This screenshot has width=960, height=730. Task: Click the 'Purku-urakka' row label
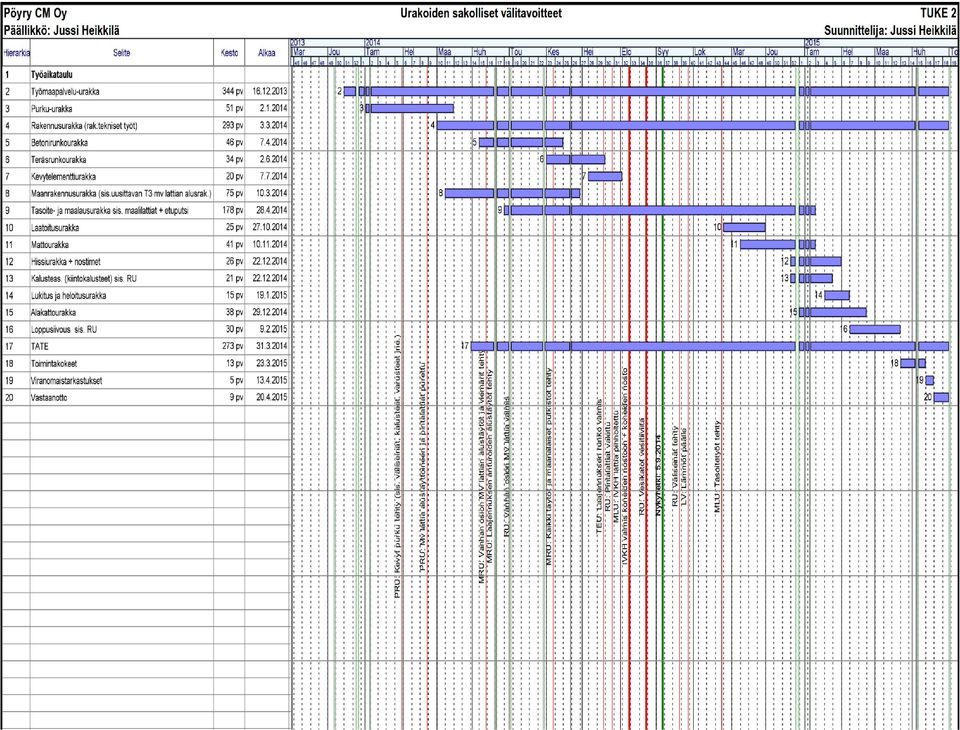coord(51,108)
